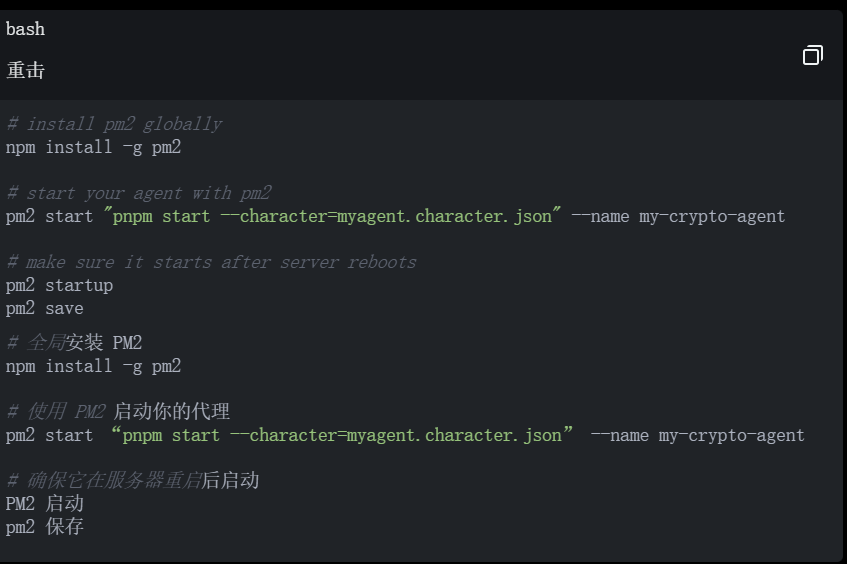Click the first '--name my-crypto-agent' argument

click(678, 216)
